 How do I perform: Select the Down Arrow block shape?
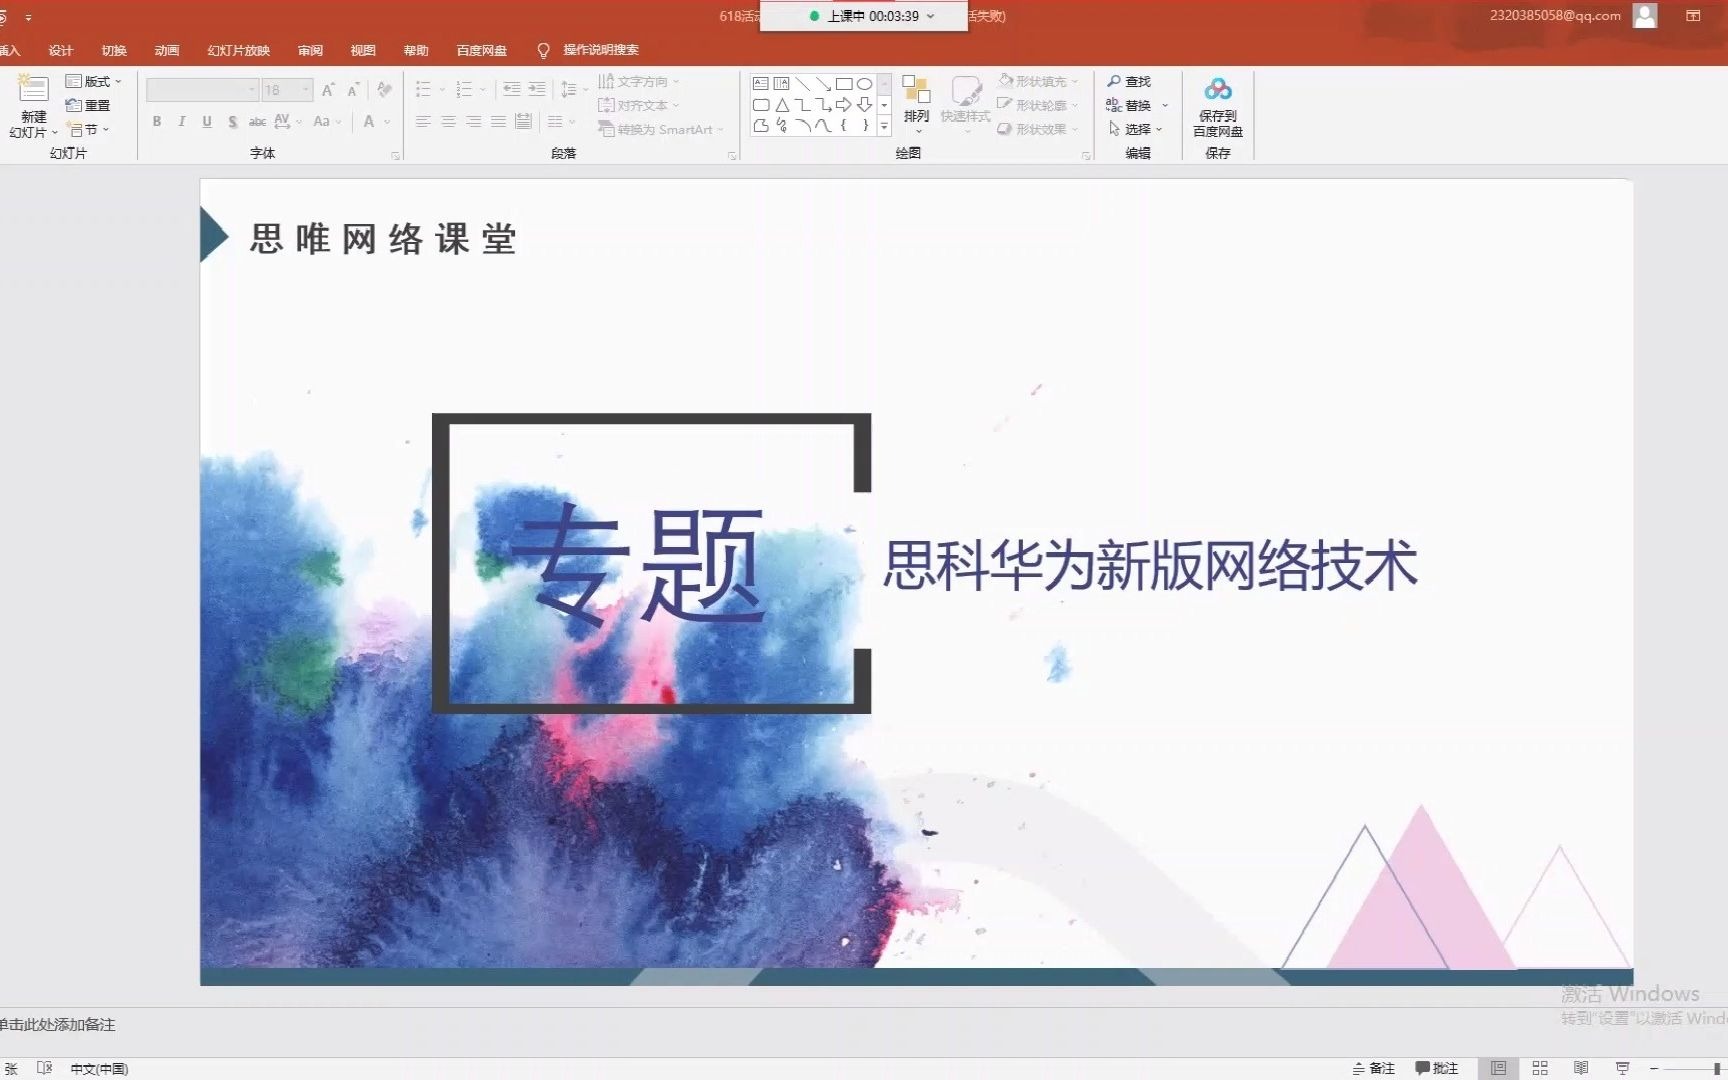click(x=865, y=105)
